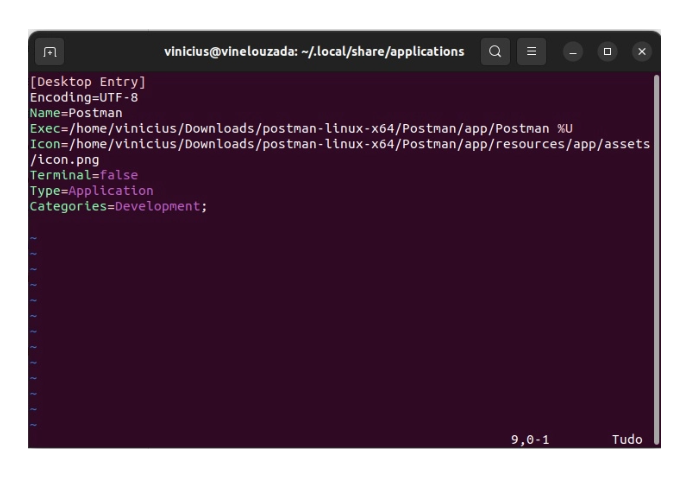Image resolution: width=689 pixels, height=478 pixels.
Task: Click the %U argument on Exec line
Action: [x=565, y=129]
